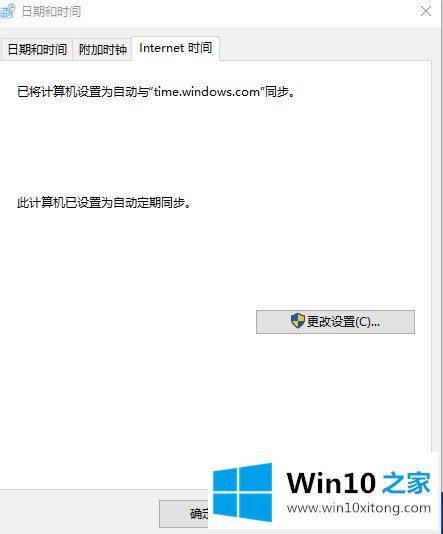Click the shield icon on 更改设置 button
This screenshot has width=443, height=534.
pyautogui.click(x=298, y=321)
